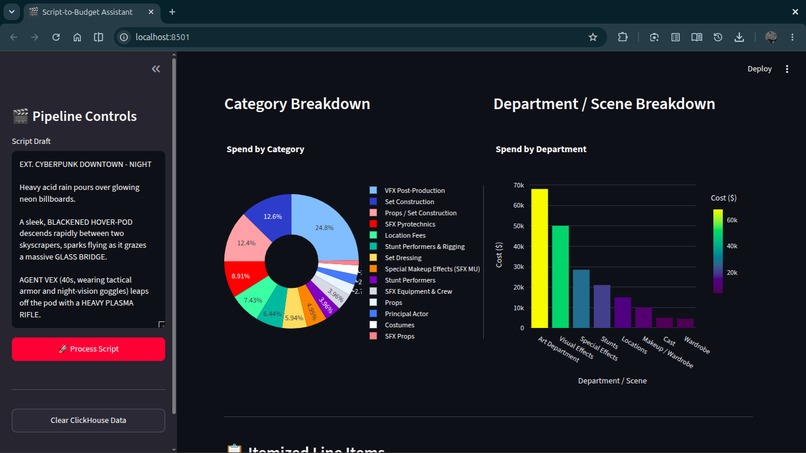Open the Streamlit three-dot main menu

point(787,69)
